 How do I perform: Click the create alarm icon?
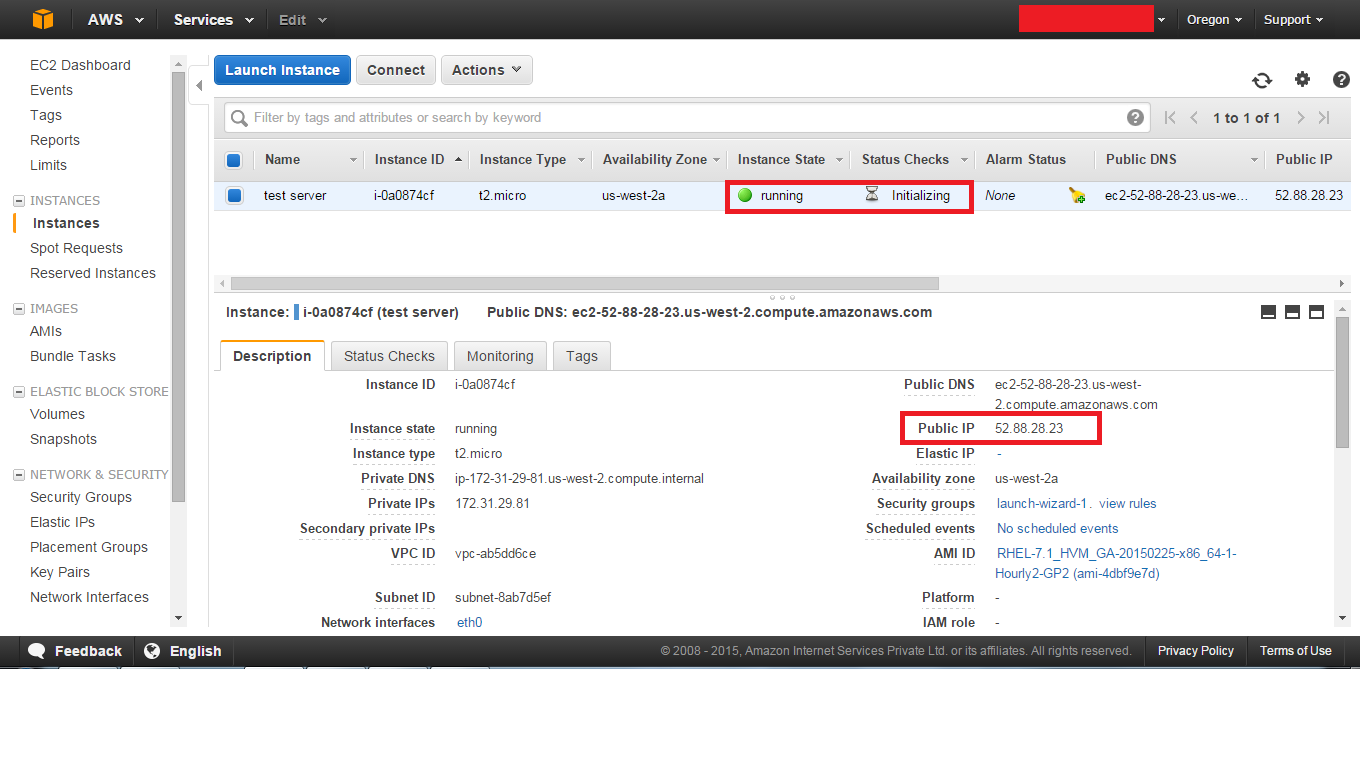1077,196
